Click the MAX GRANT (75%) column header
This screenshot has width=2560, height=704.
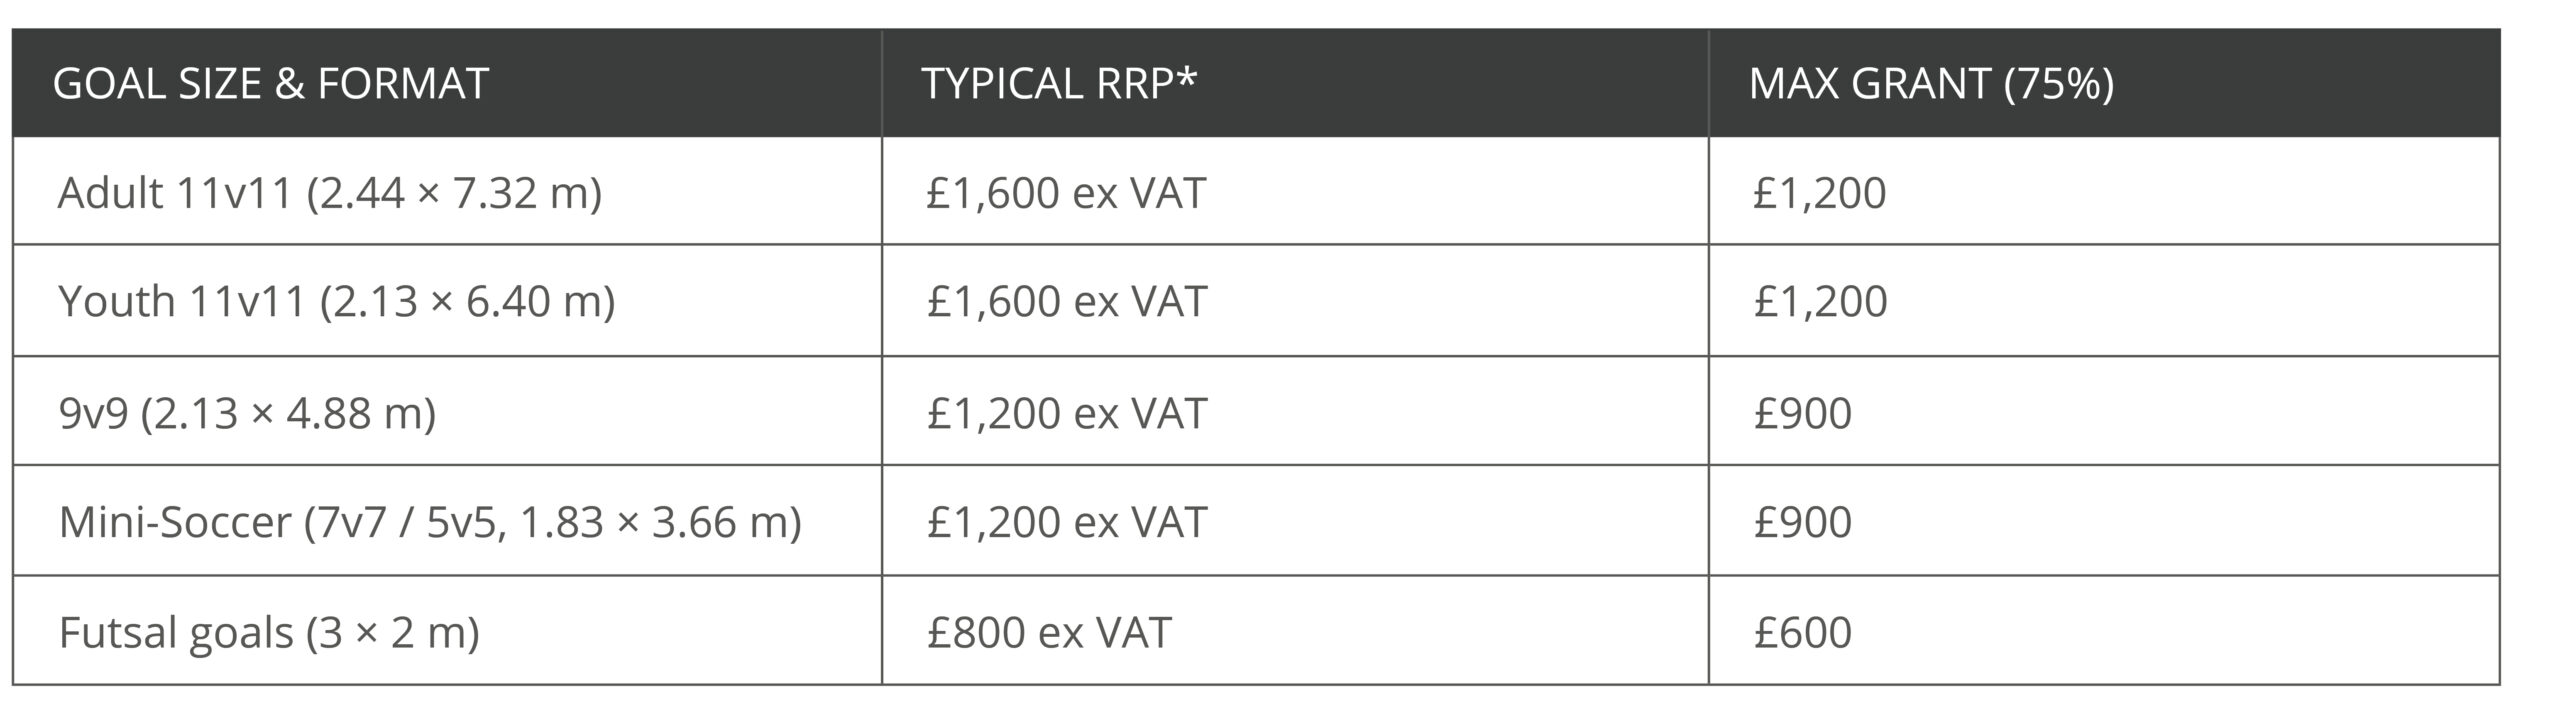pyautogui.click(x=1930, y=84)
